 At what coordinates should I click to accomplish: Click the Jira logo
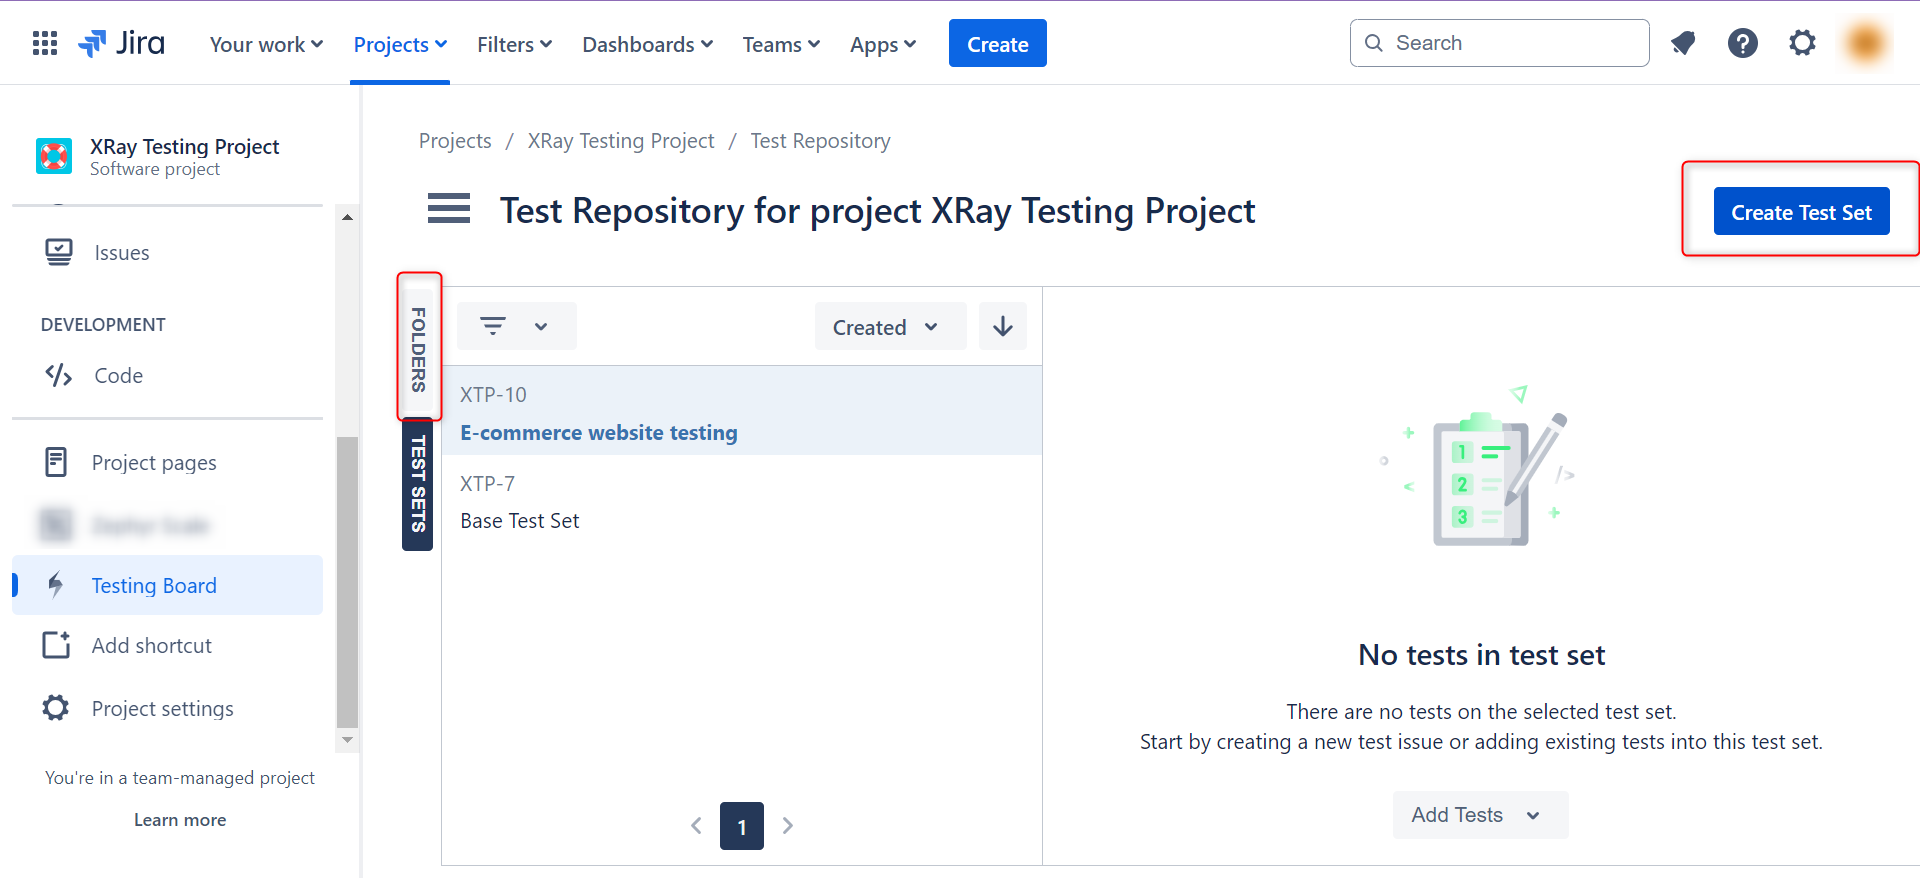pyautogui.click(x=122, y=43)
